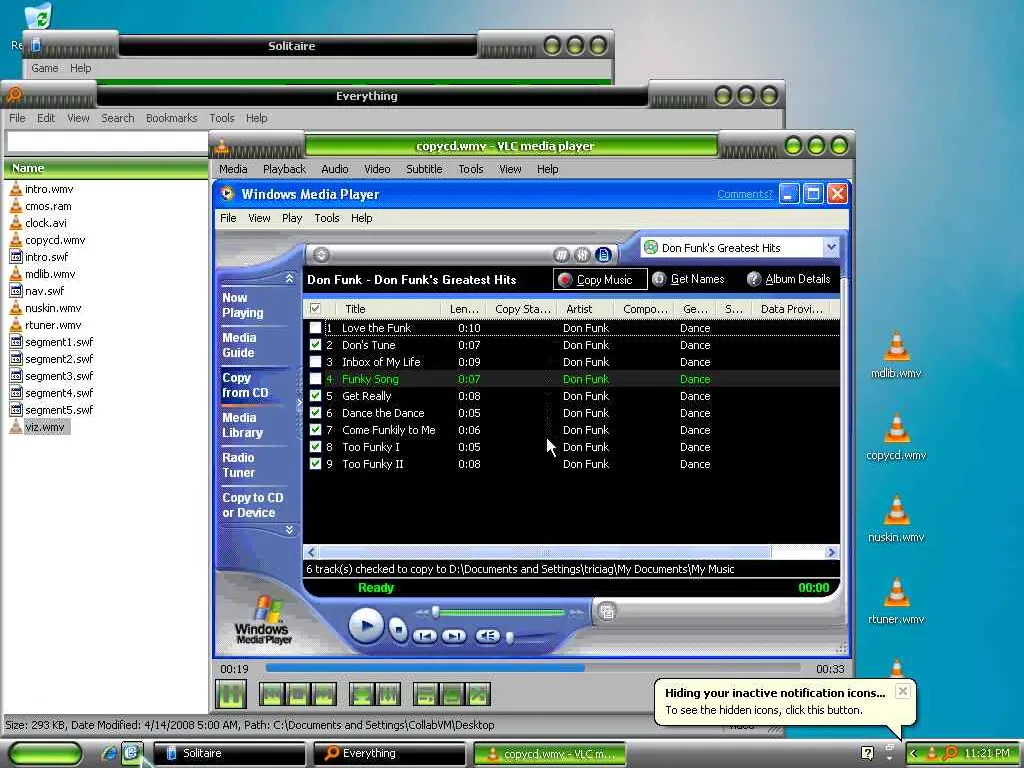Close the notification icons balloon
This screenshot has height=768, width=1024.
pos(903,691)
